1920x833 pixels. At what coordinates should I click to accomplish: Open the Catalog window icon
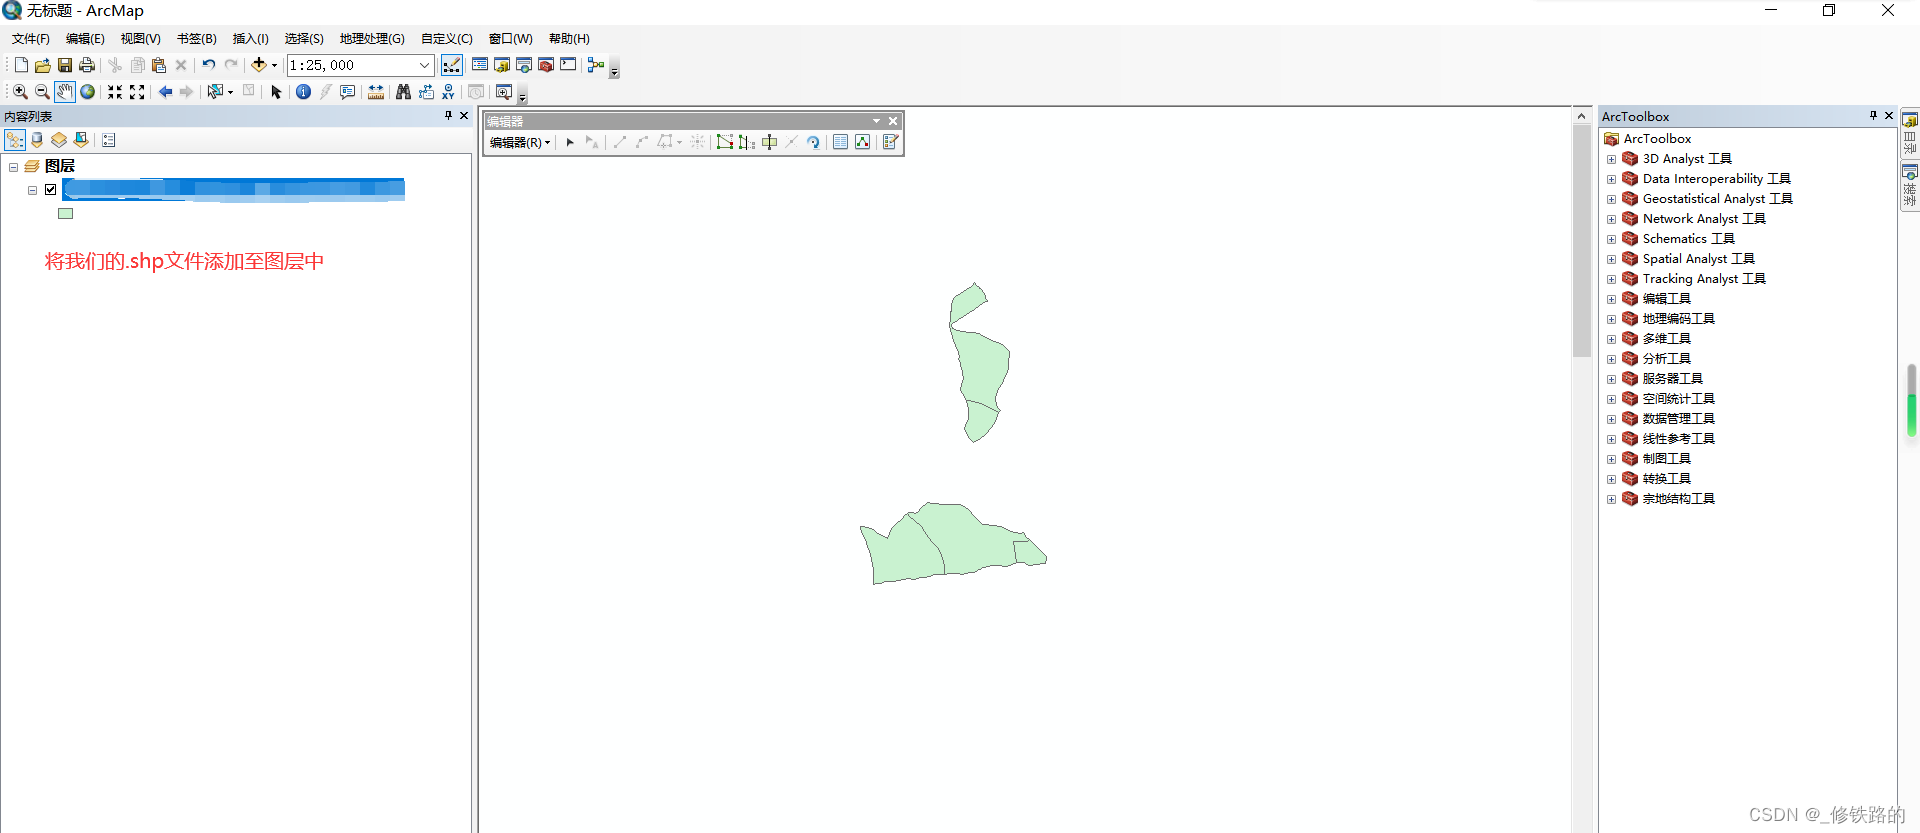click(x=502, y=65)
